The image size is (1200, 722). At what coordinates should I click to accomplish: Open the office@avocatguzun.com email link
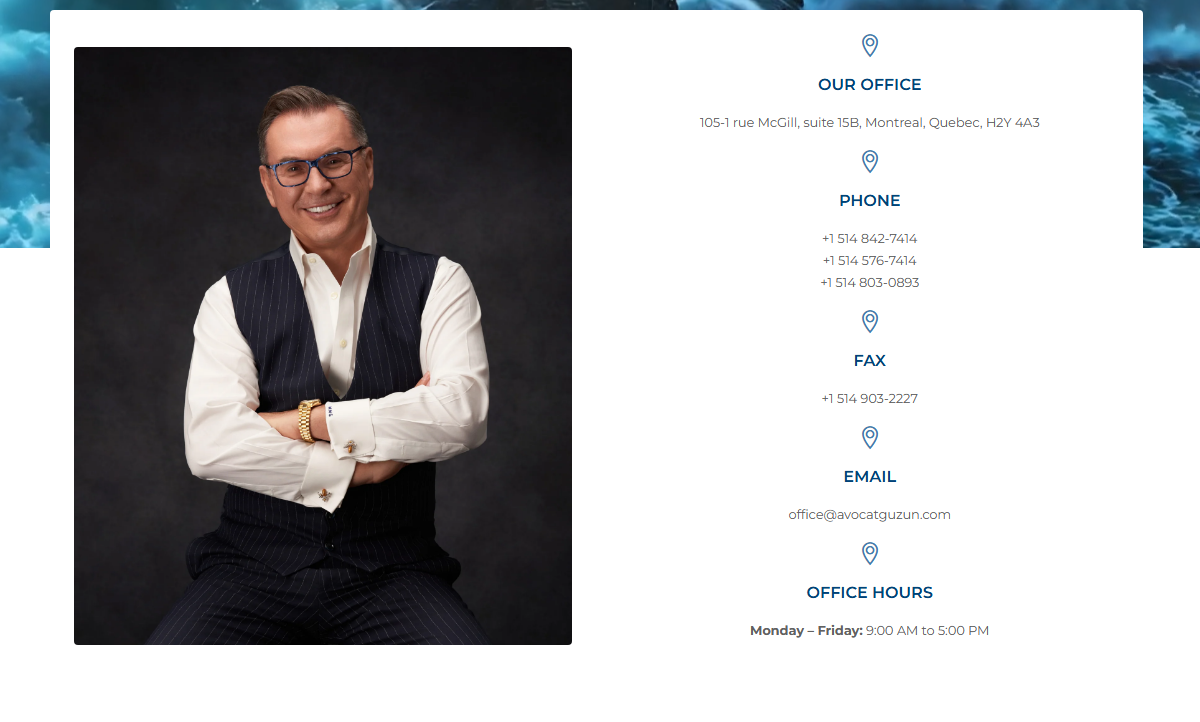[x=870, y=515]
